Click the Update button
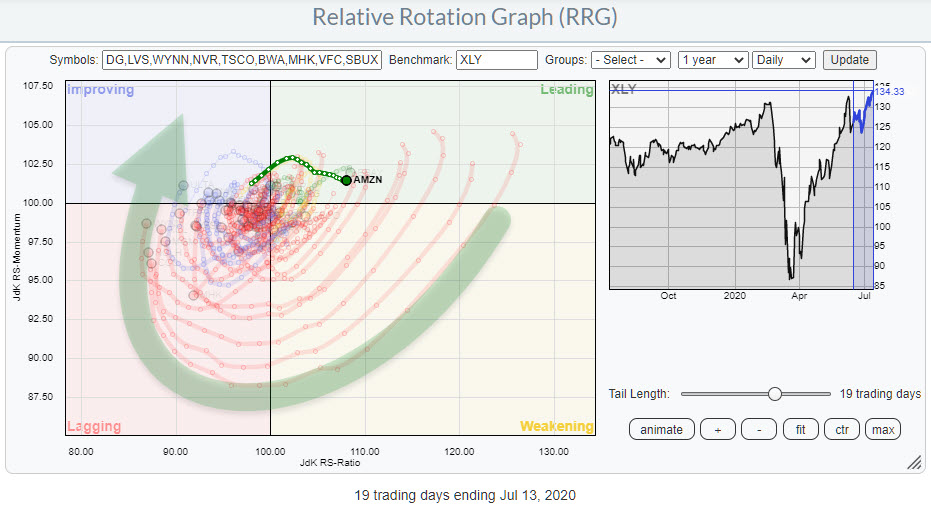This screenshot has width=931, height=507. pos(849,60)
